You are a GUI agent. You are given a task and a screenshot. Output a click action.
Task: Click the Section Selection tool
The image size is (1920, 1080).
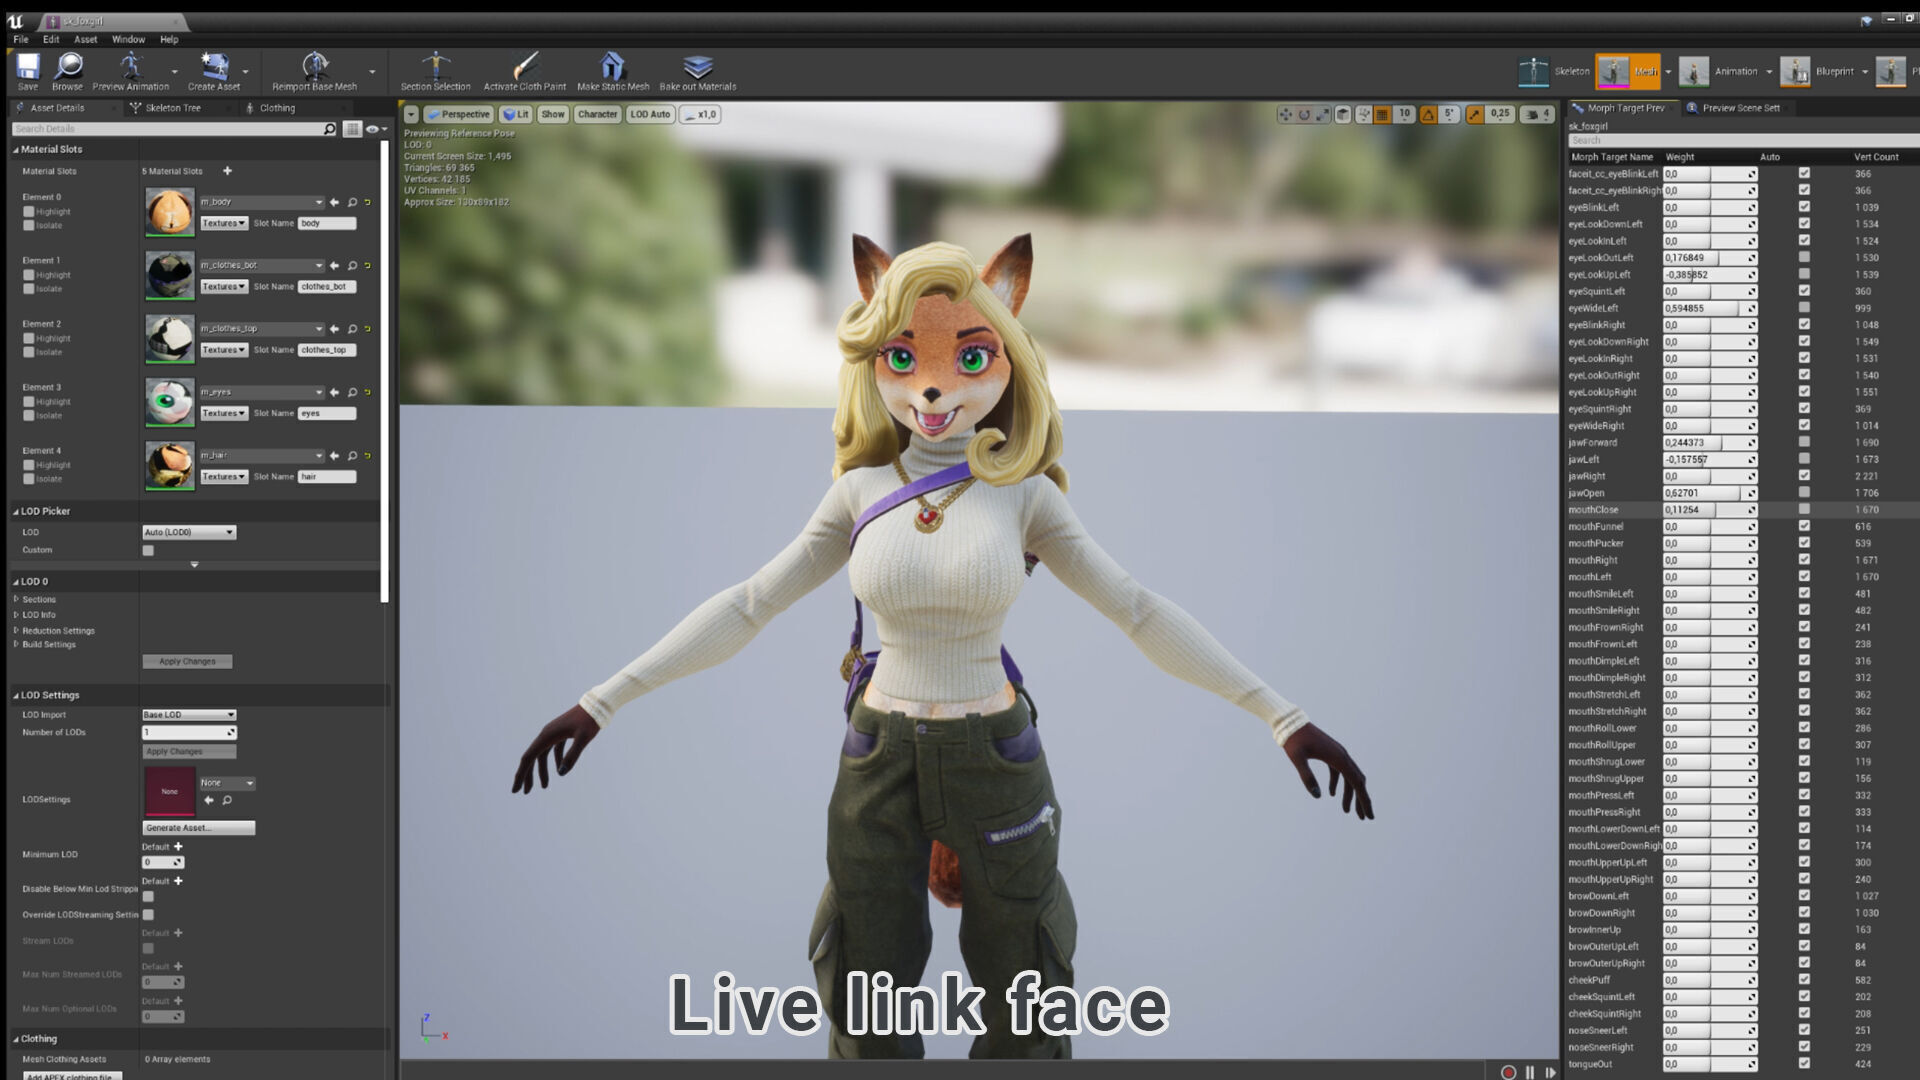[436, 70]
